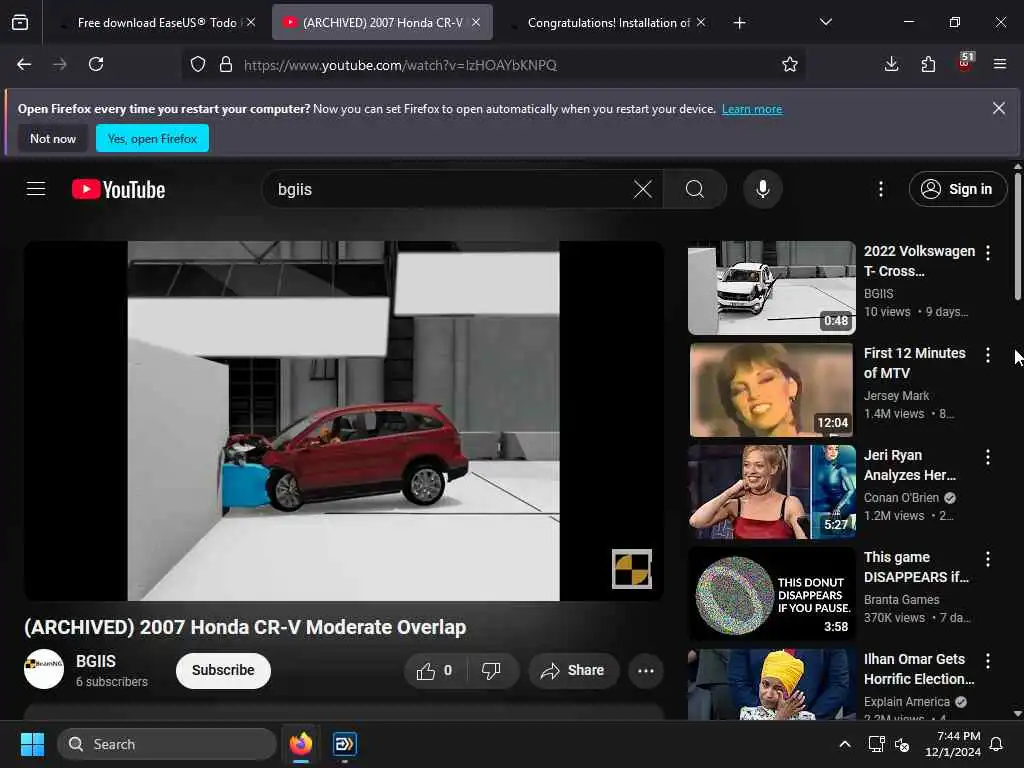Open options menu for This game DISAPPEARS video
Viewport: 1024px width, 768px height.
coord(987,558)
